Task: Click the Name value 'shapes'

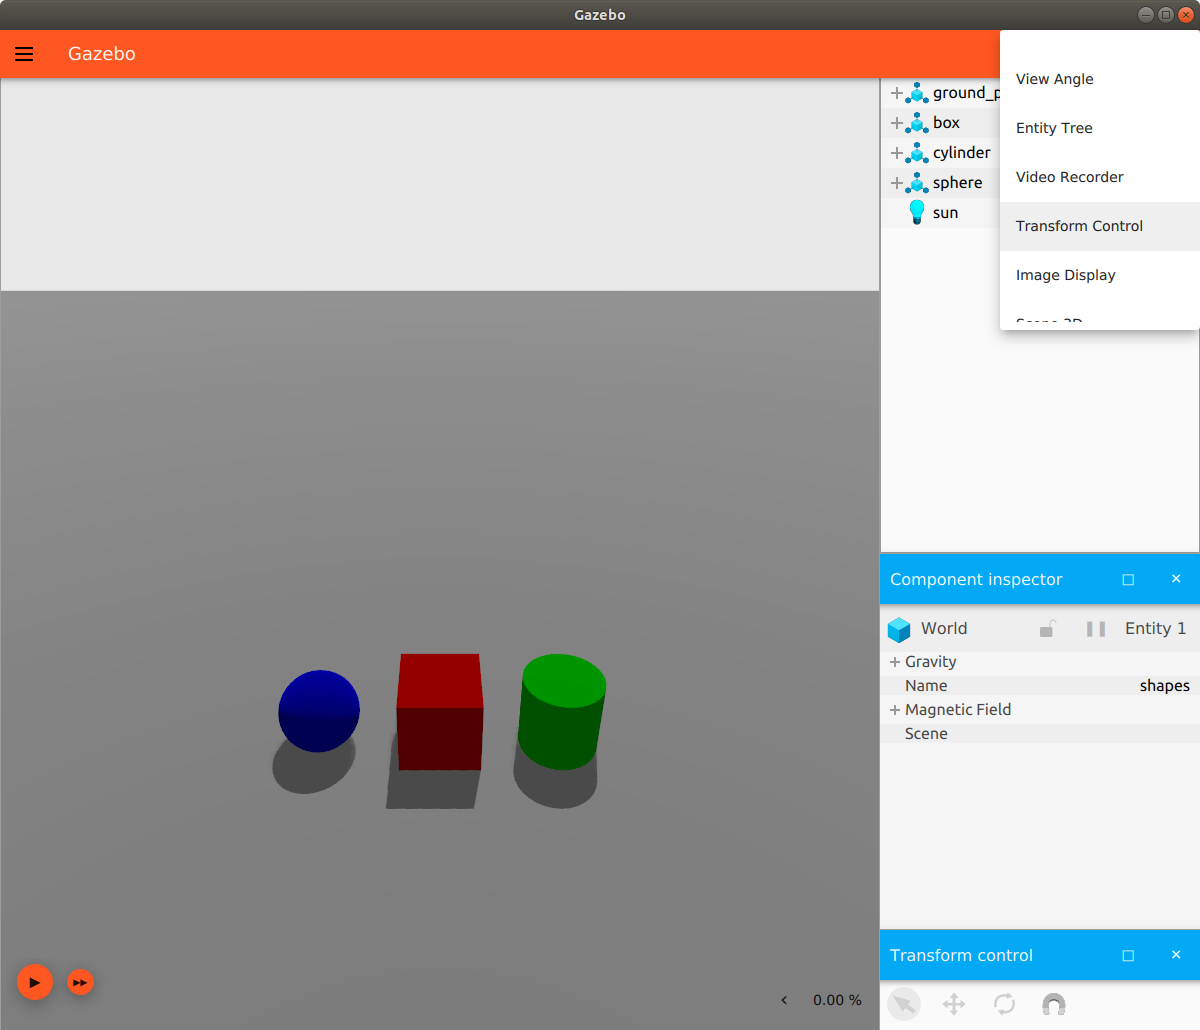Action: pyautogui.click(x=1164, y=686)
